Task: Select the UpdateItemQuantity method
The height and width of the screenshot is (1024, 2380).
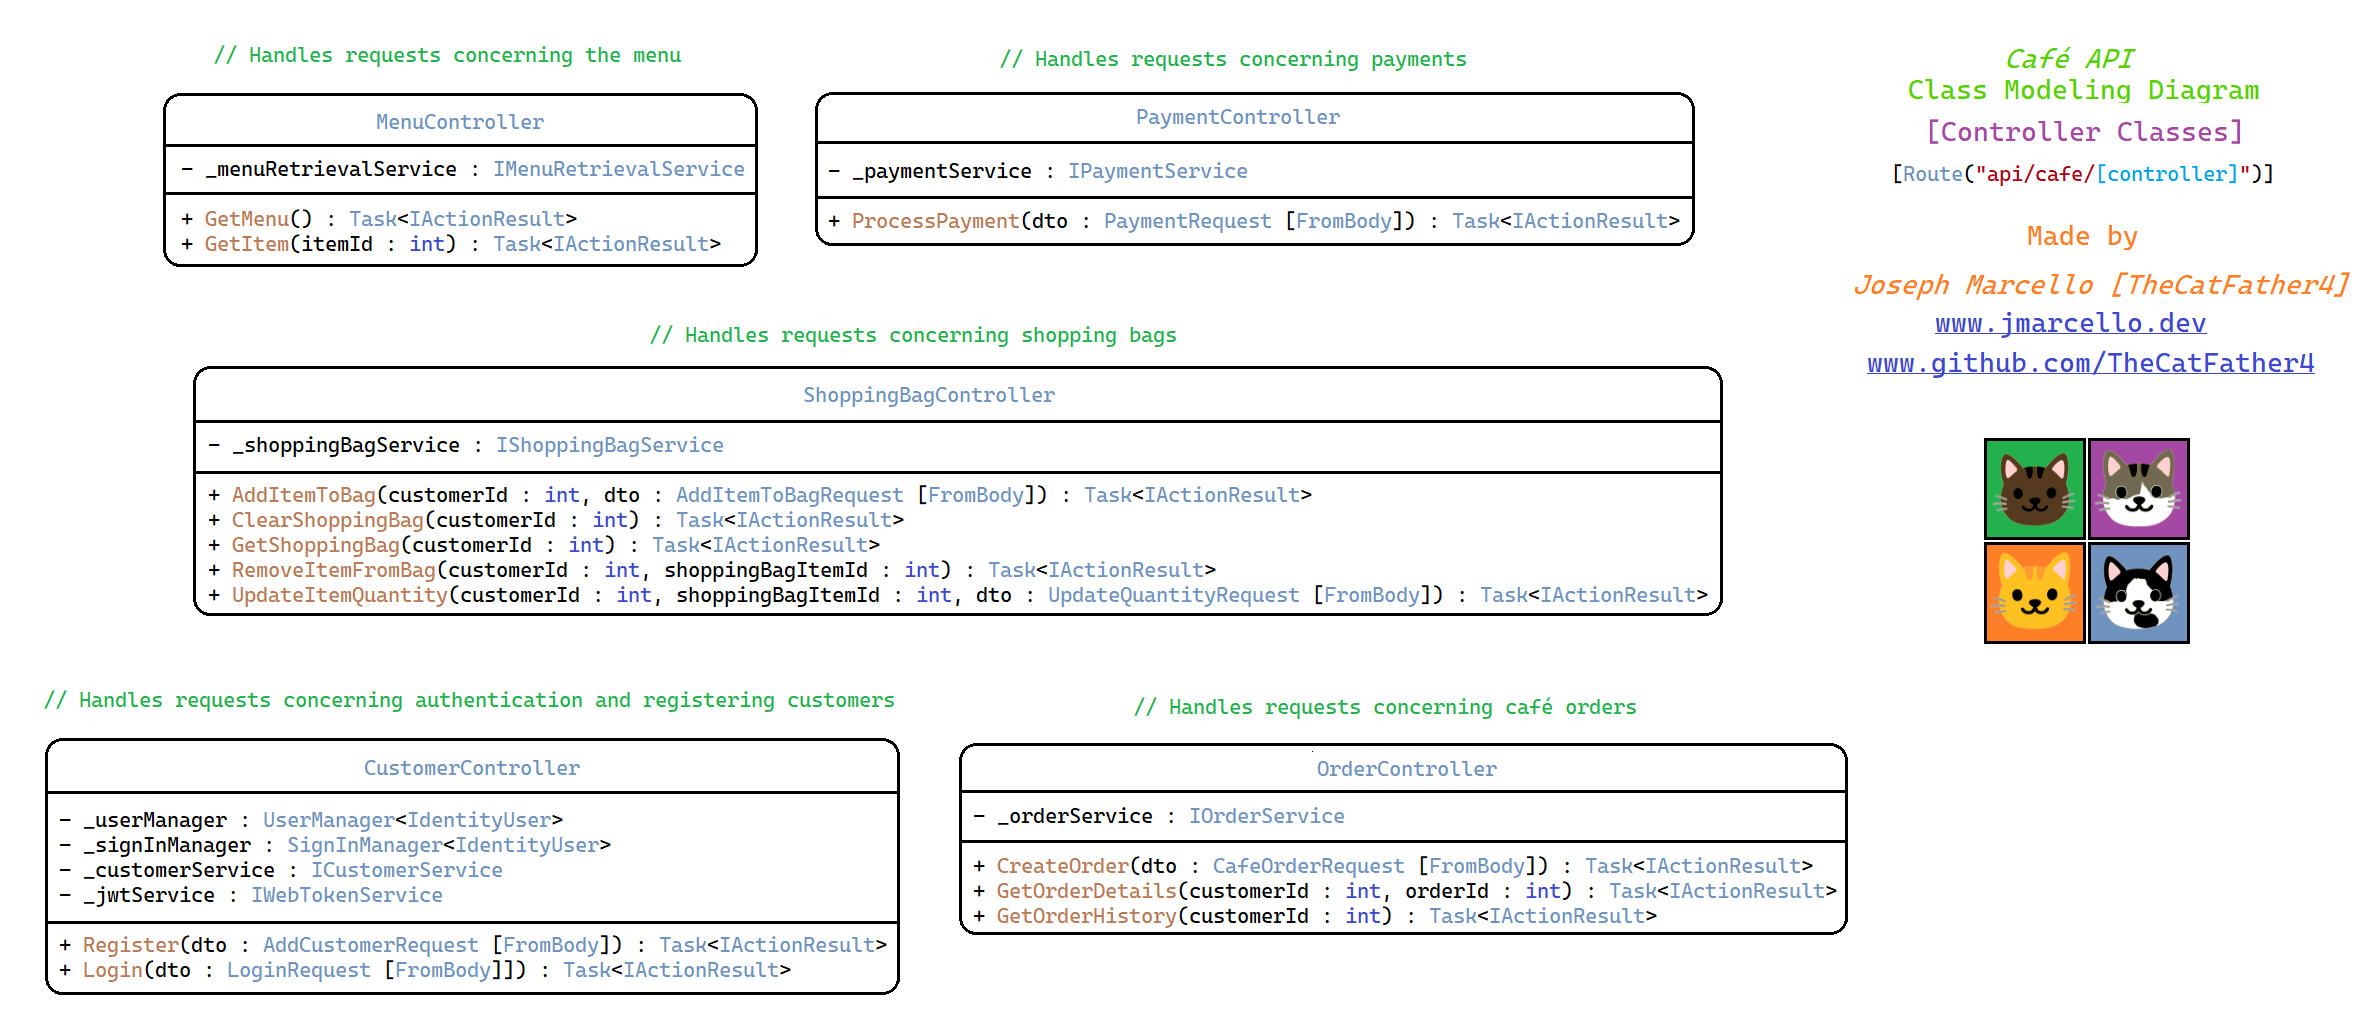Action: coord(339,595)
